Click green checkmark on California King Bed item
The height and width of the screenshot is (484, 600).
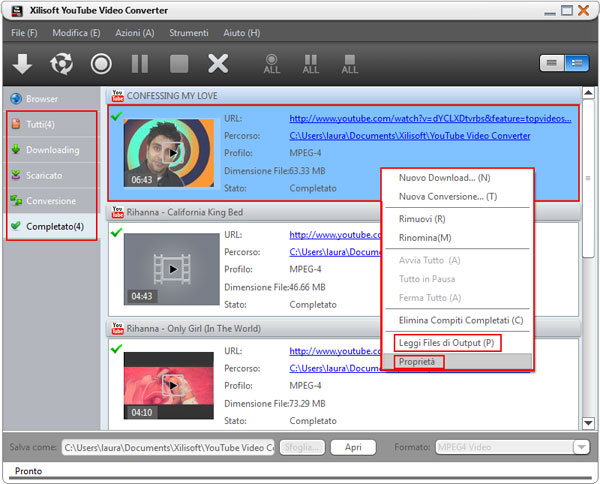(x=116, y=232)
